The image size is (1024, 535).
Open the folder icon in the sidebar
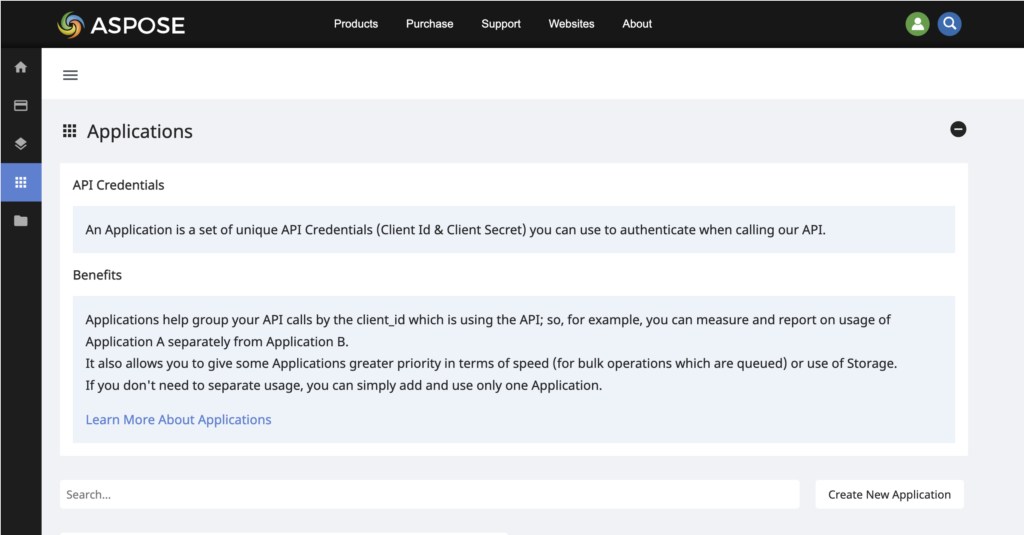(x=21, y=221)
